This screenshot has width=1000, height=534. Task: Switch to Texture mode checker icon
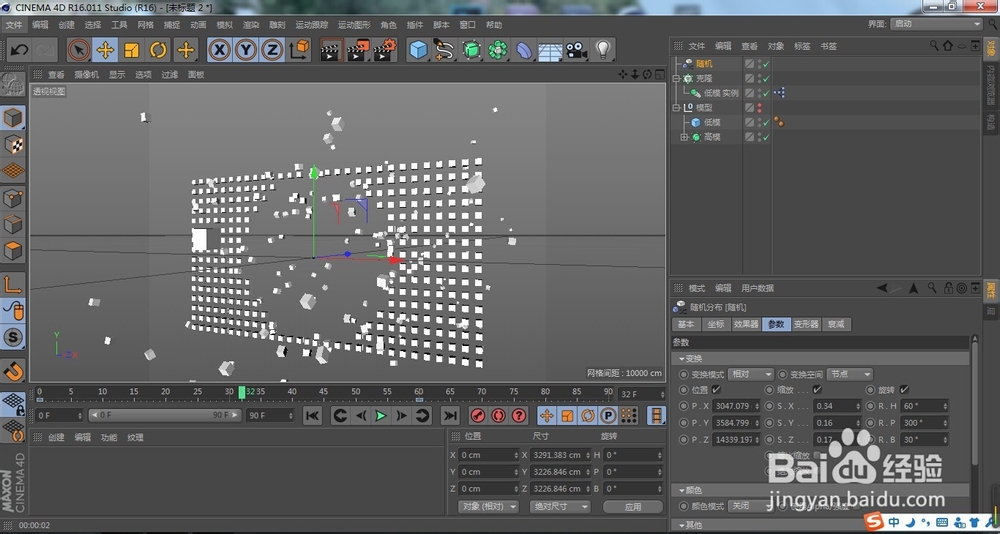[13, 144]
